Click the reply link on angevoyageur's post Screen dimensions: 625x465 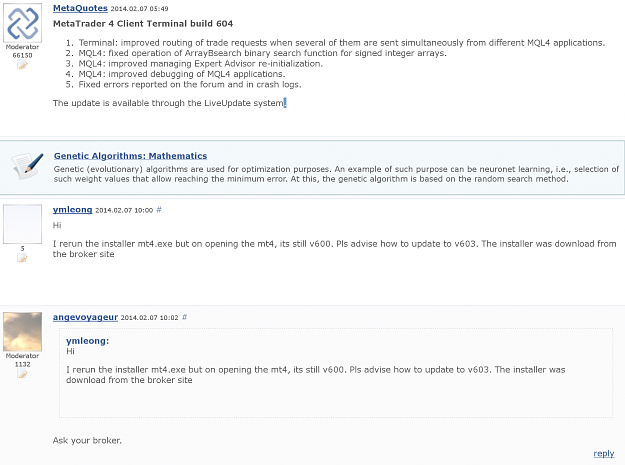603,453
